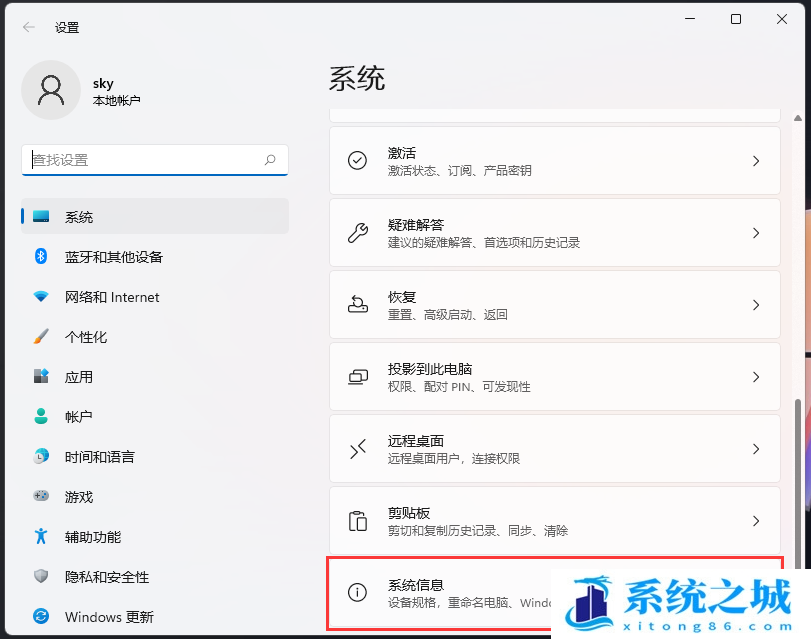This screenshot has height=639, width=811.
Task: Open 疑难解答 using its right chevron
Action: pos(756,233)
